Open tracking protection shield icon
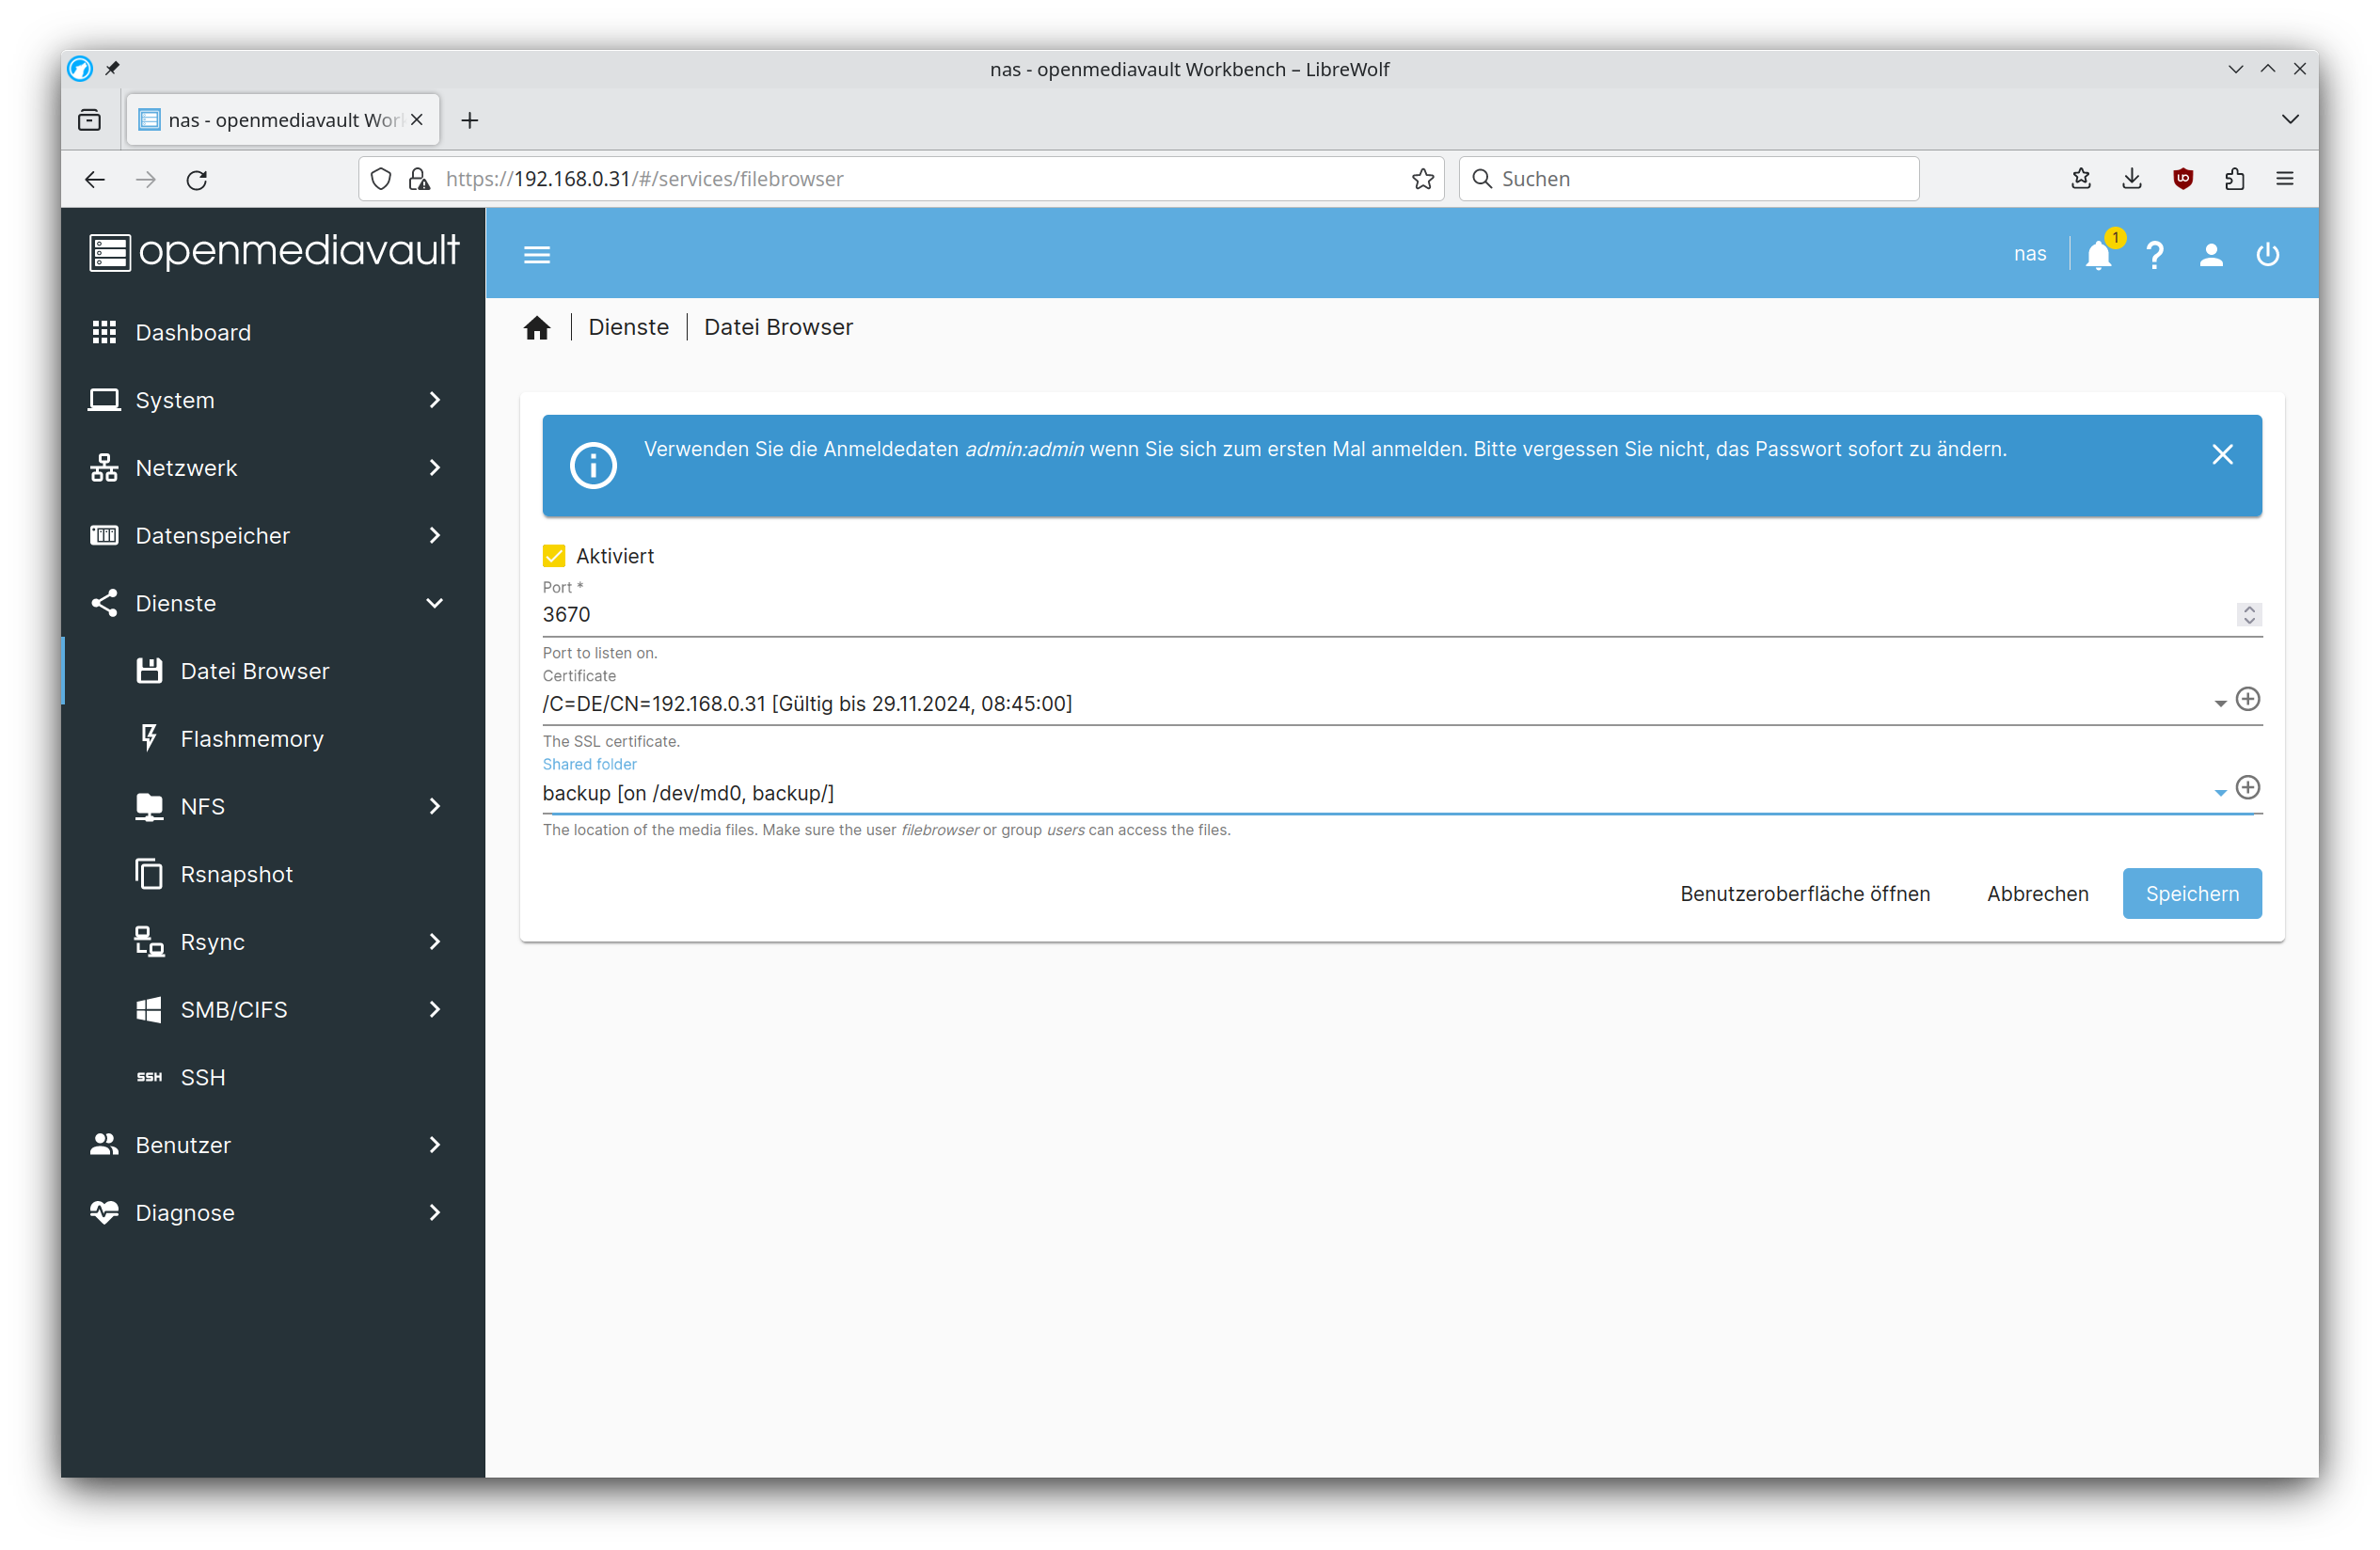 pos(380,179)
